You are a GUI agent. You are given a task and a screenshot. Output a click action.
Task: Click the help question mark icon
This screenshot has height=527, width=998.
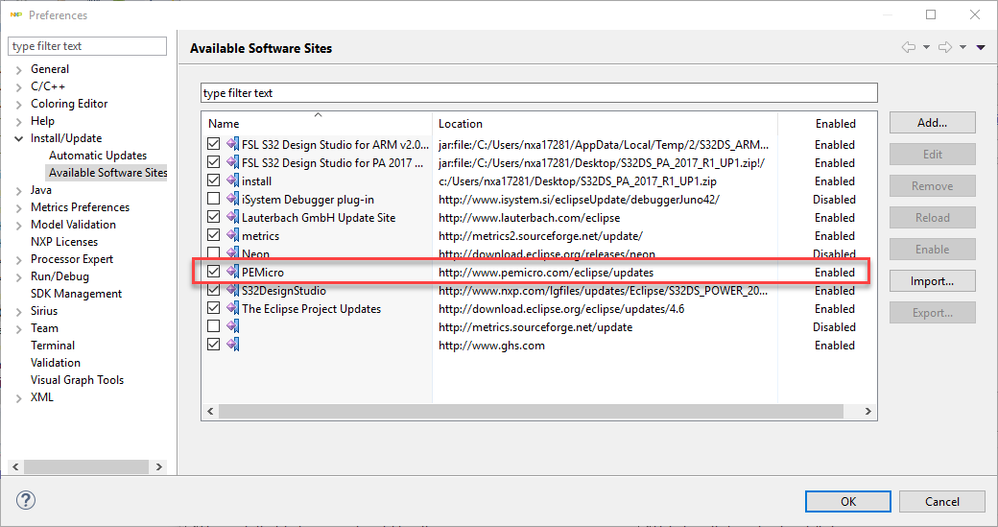26,500
